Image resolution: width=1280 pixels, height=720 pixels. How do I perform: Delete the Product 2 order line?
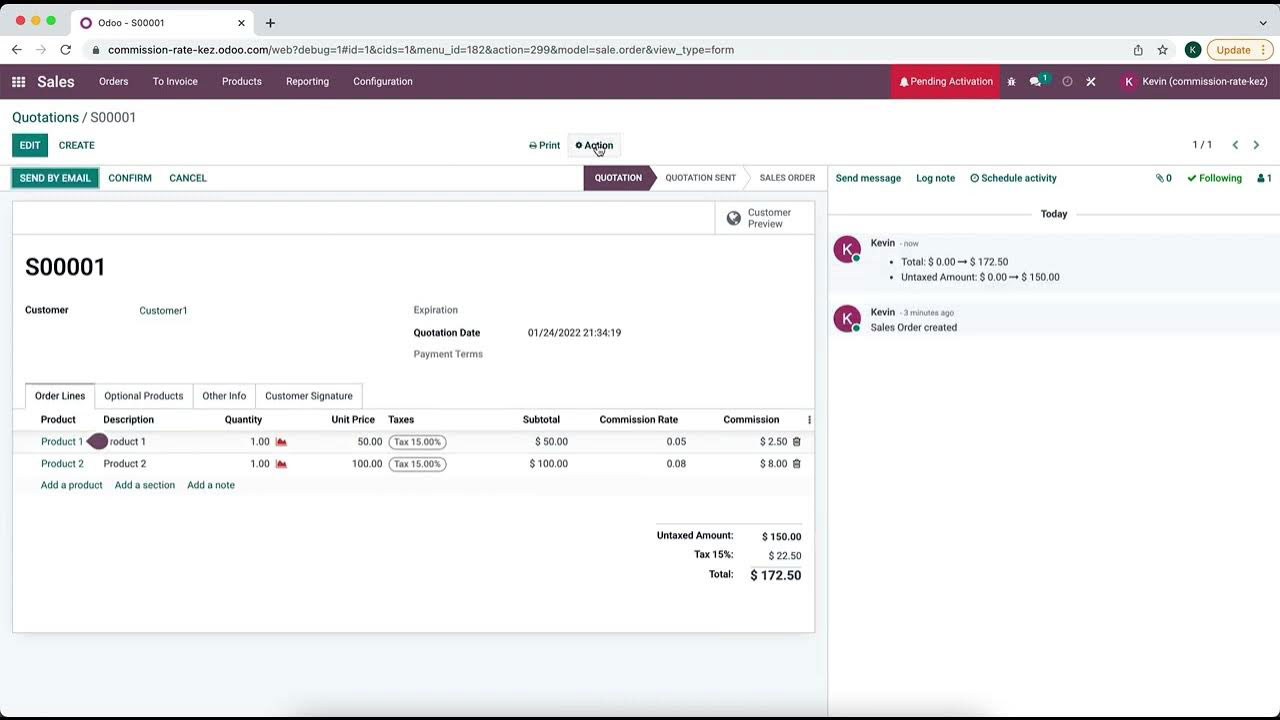[797, 463]
